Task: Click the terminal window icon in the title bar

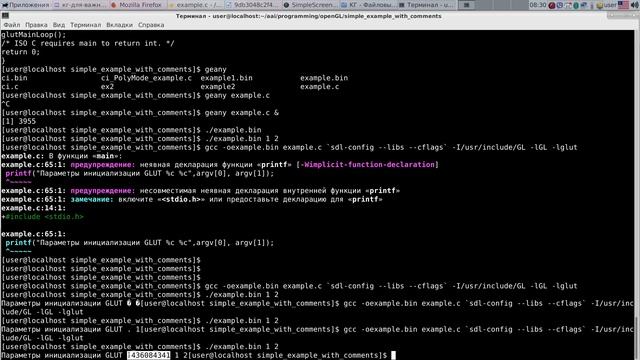Action: point(5,16)
